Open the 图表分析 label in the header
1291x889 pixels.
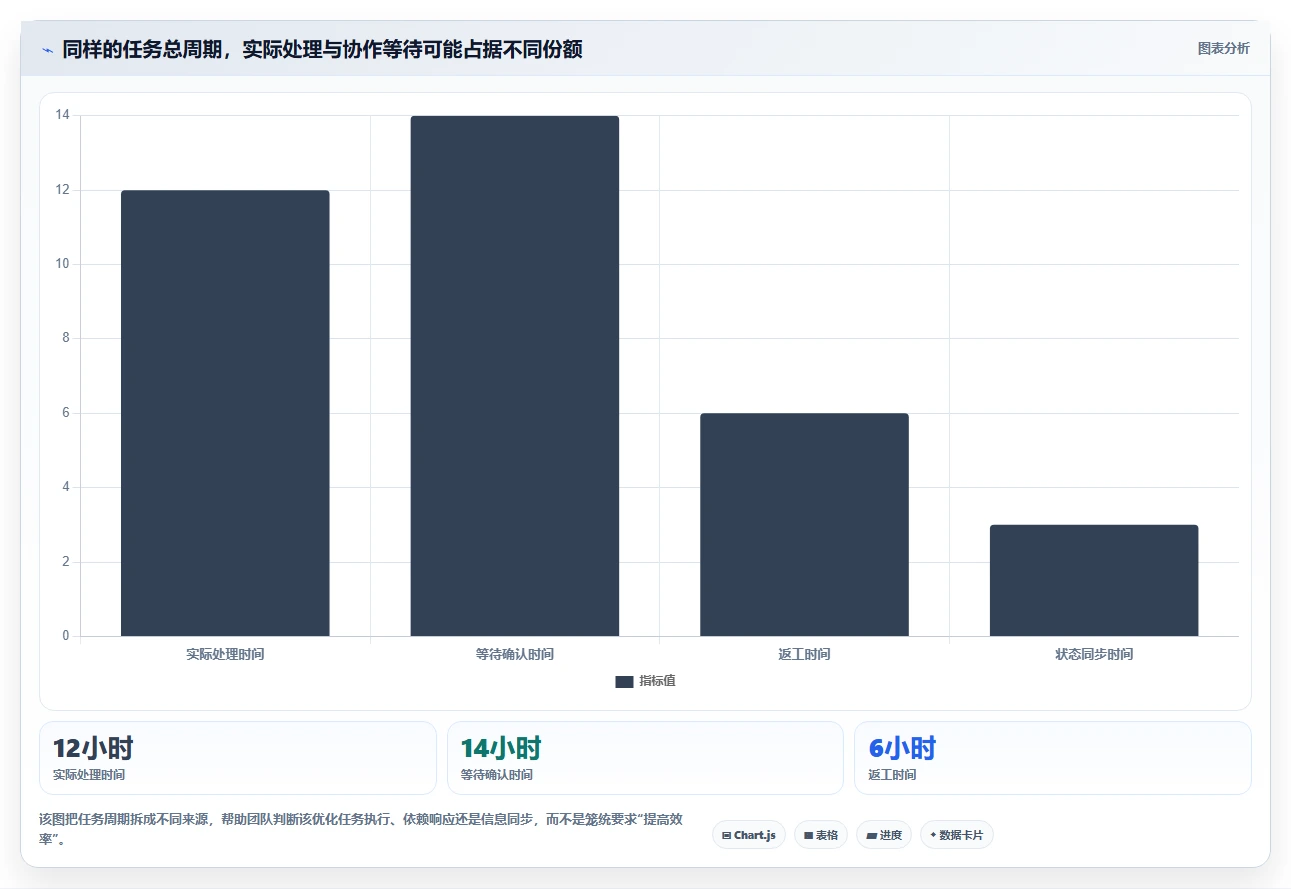tap(1223, 48)
